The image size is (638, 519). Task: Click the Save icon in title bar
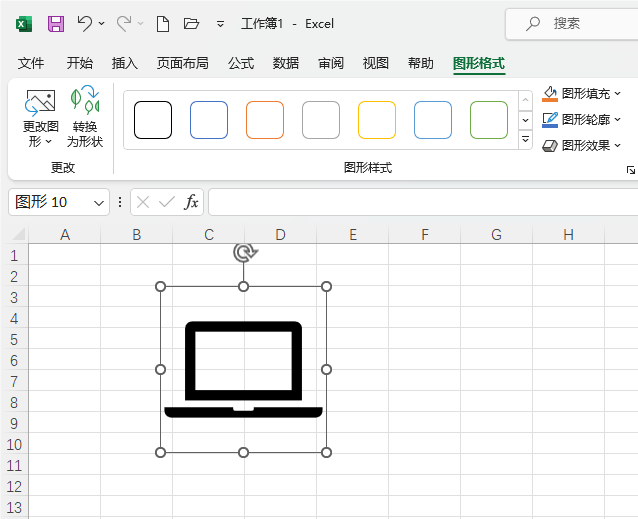click(x=56, y=23)
